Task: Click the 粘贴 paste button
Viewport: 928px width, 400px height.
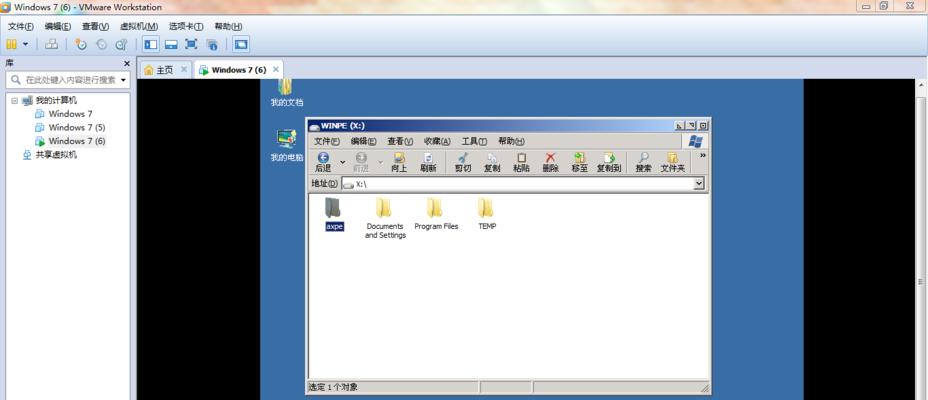Action: 521,162
